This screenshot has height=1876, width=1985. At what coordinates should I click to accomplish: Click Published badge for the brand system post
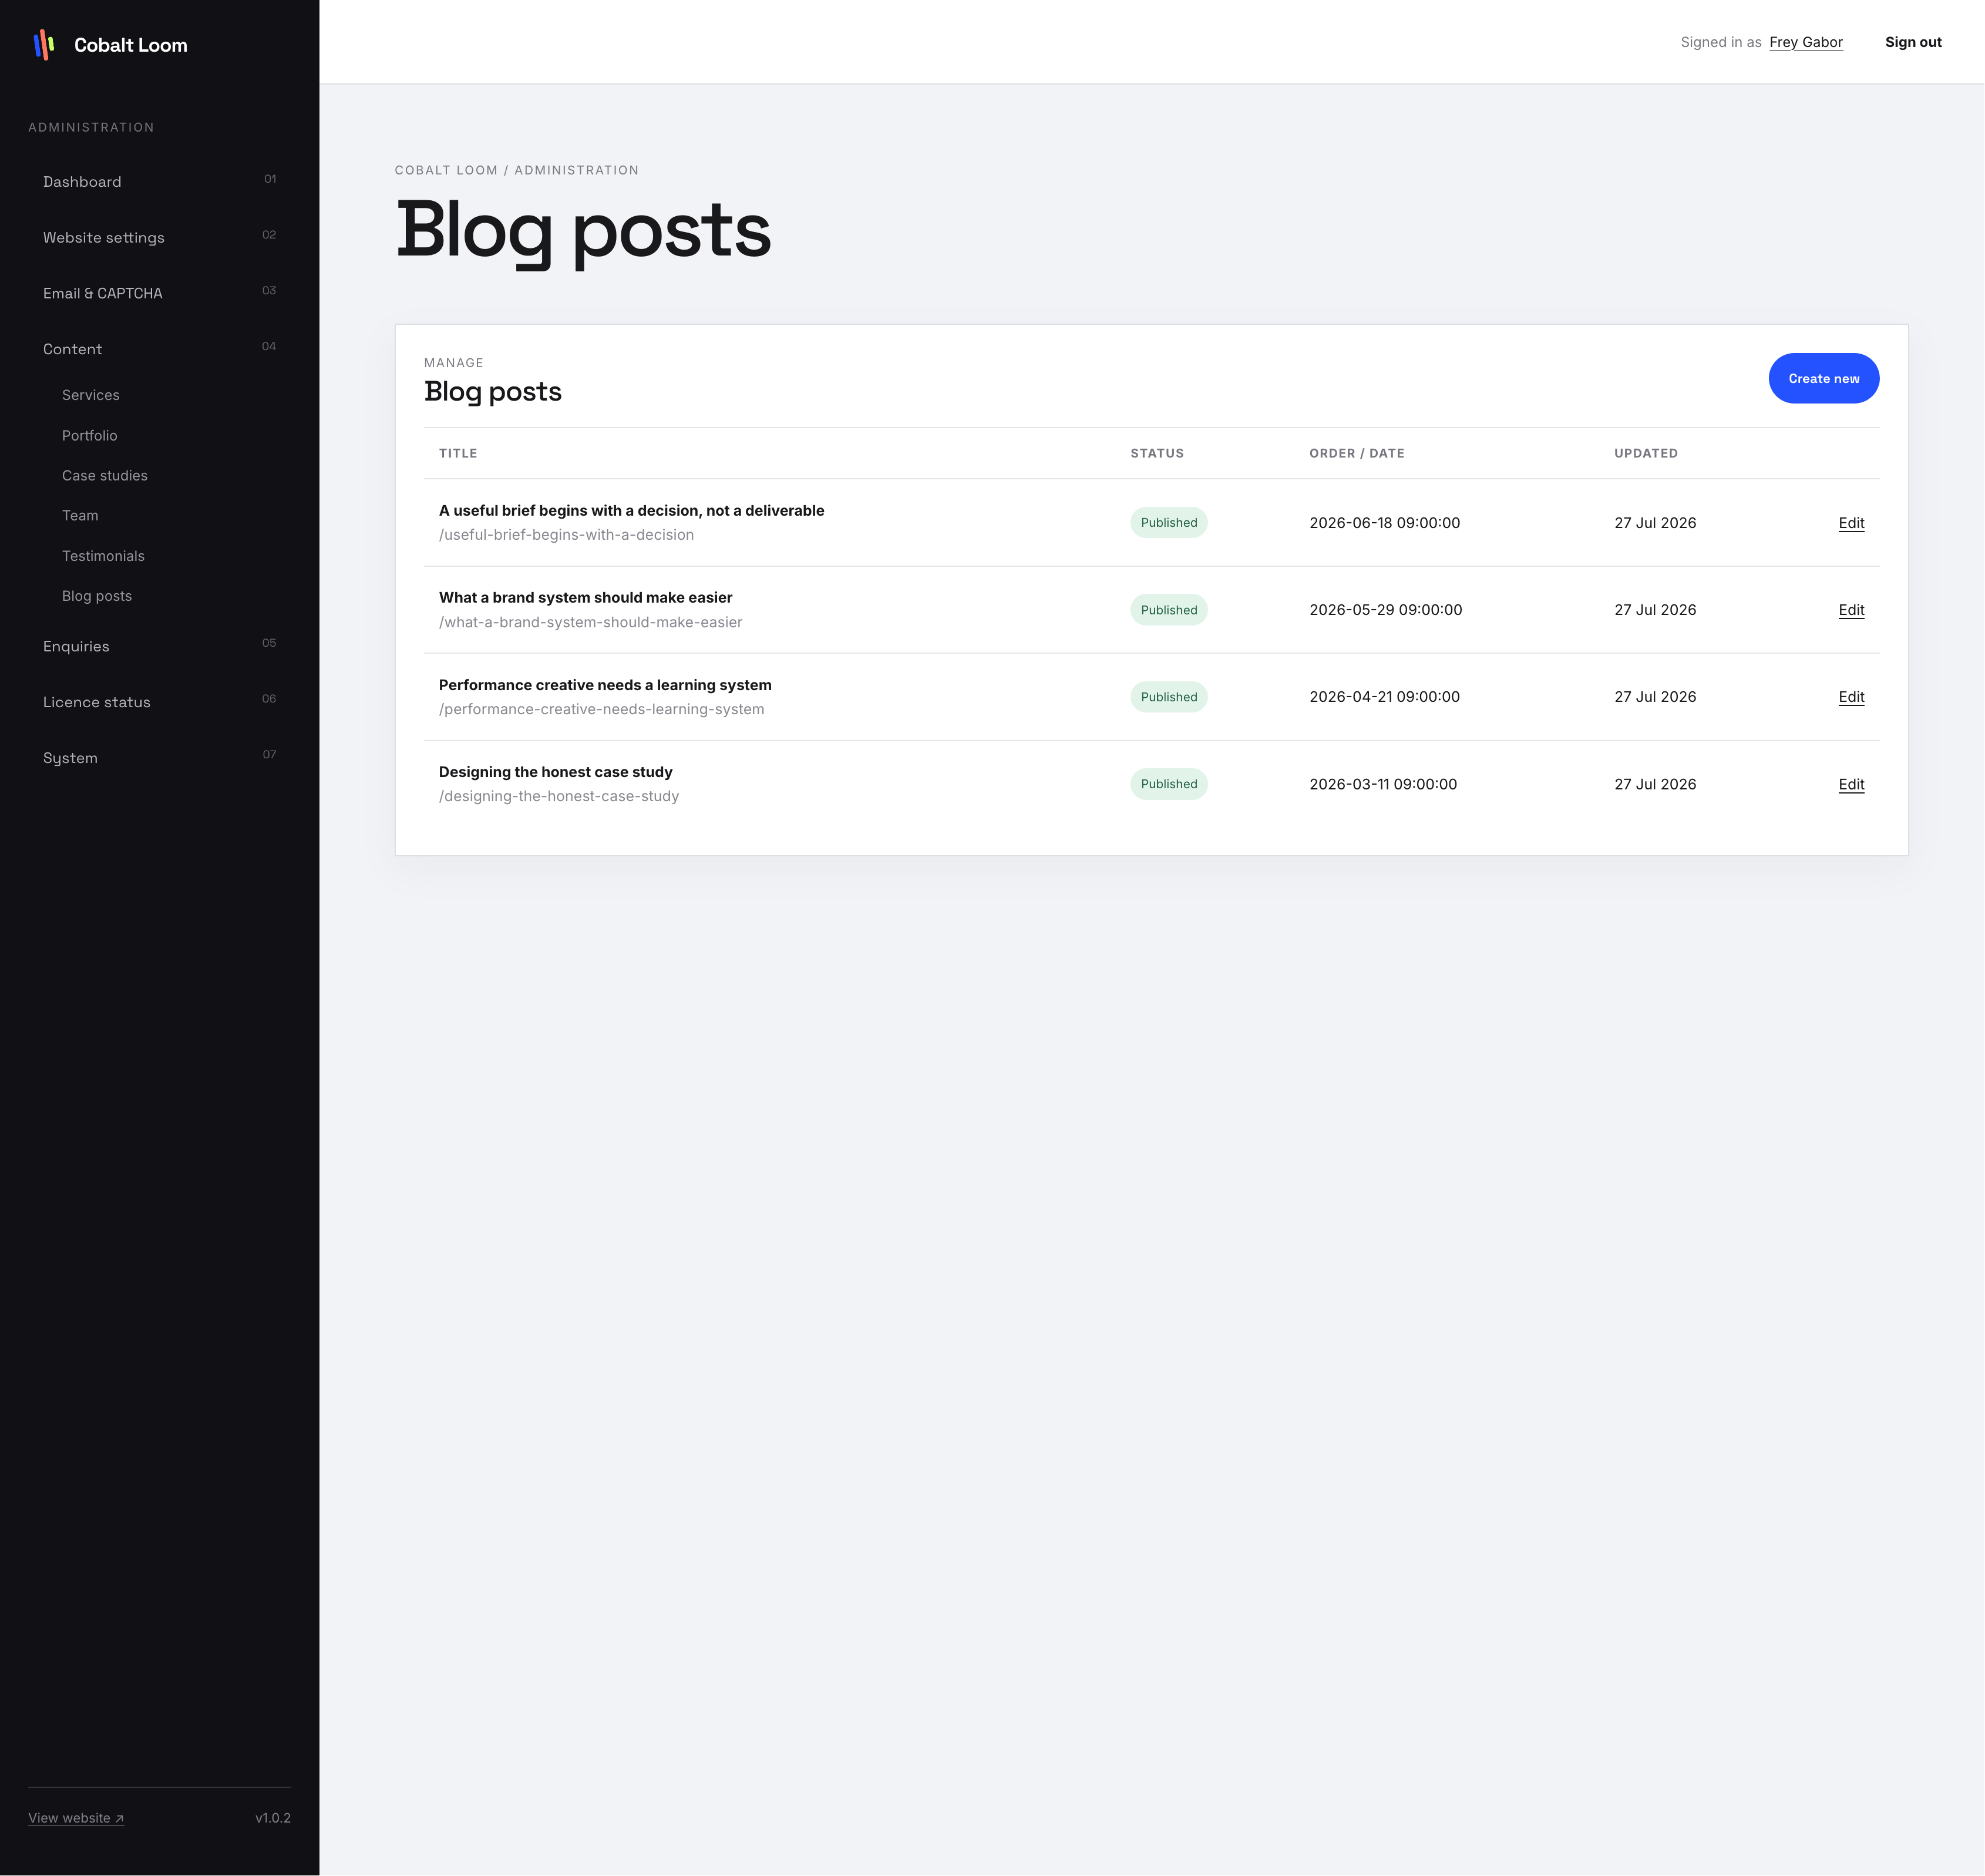(1168, 610)
